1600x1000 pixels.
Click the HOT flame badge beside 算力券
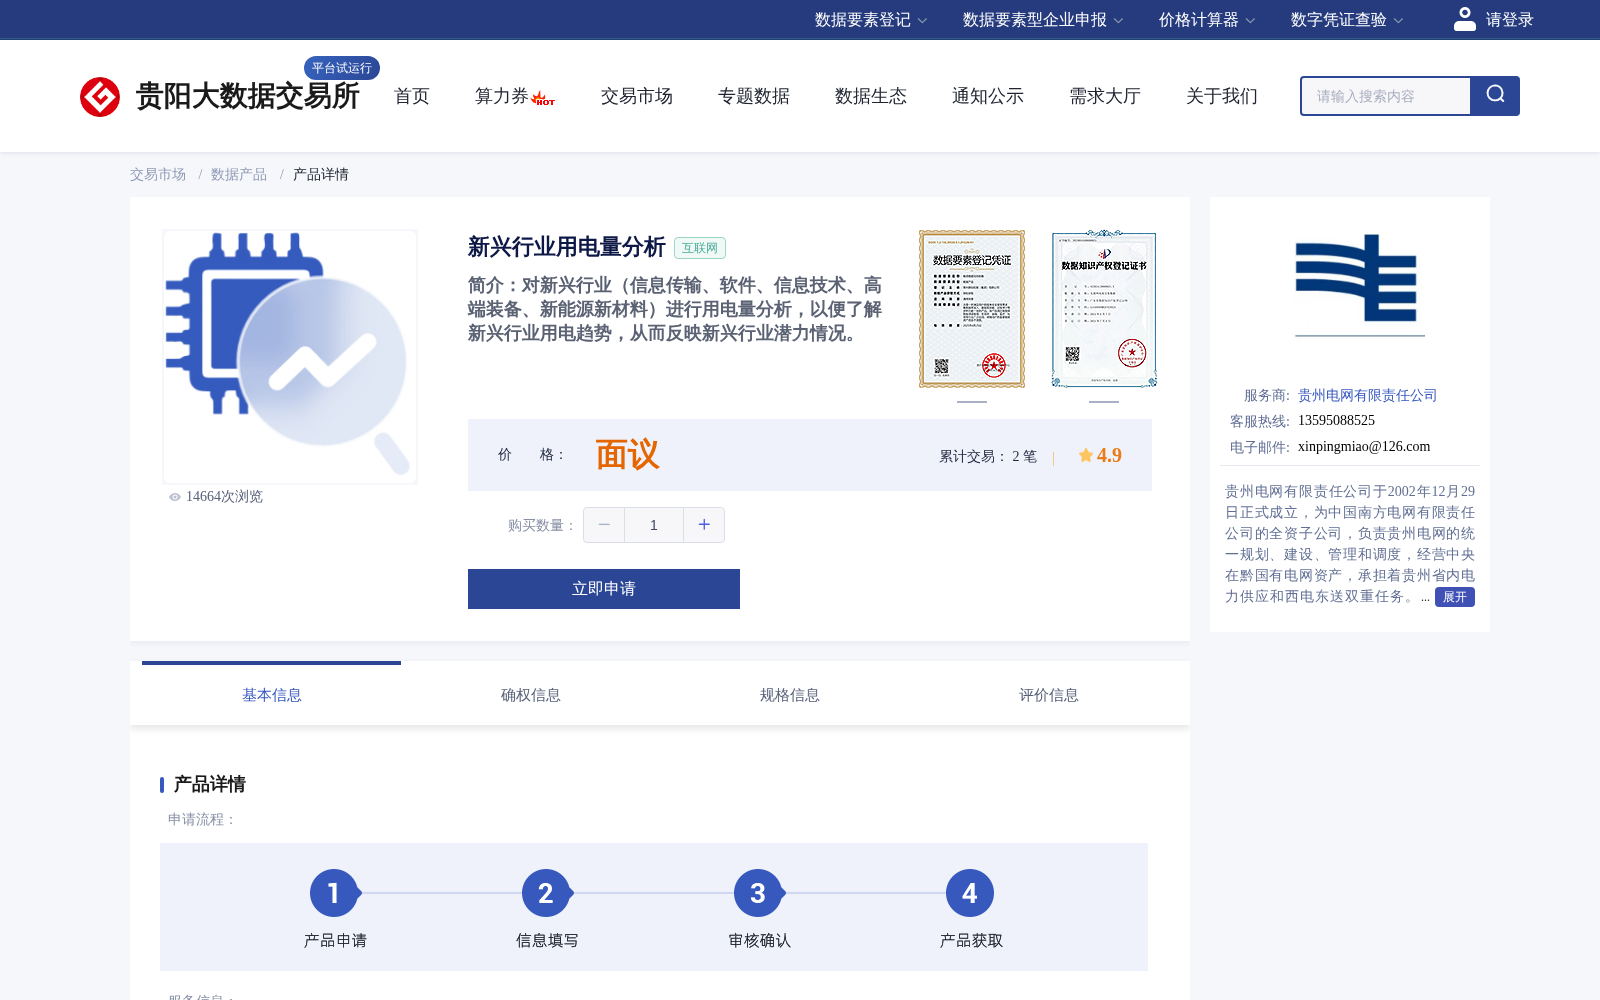543,99
